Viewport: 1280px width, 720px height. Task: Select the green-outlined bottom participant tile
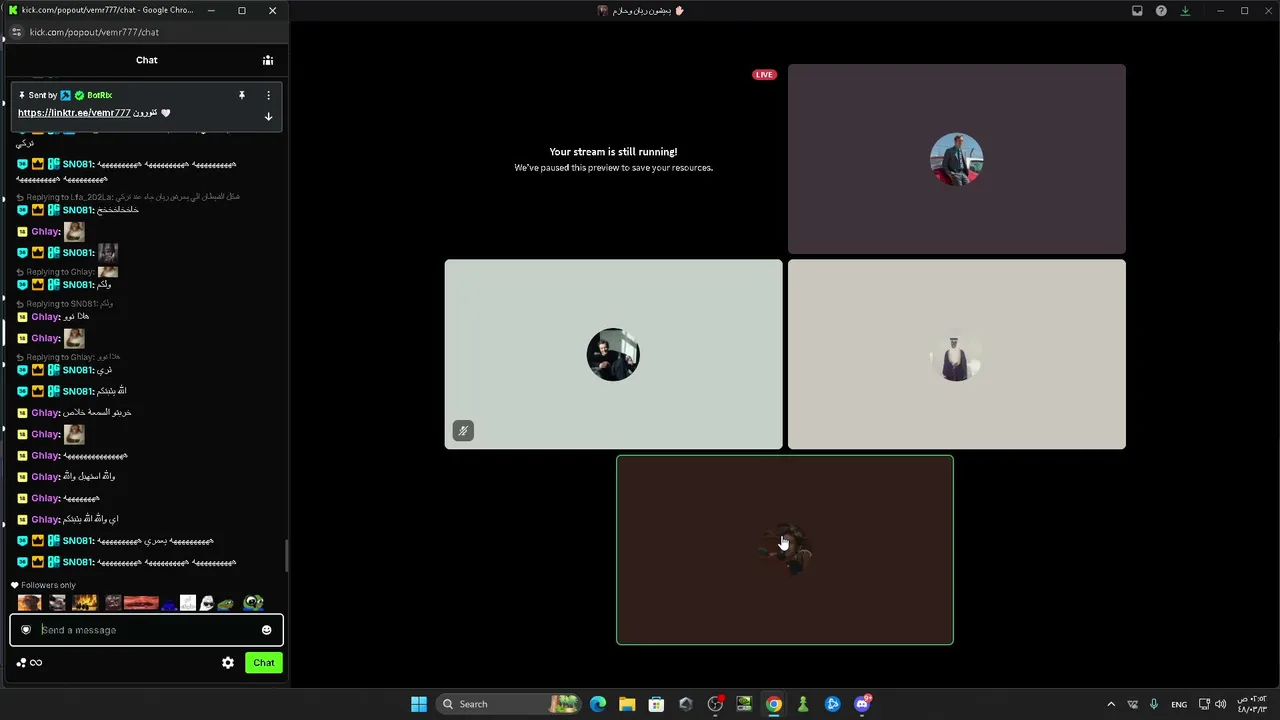(x=785, y=550)
